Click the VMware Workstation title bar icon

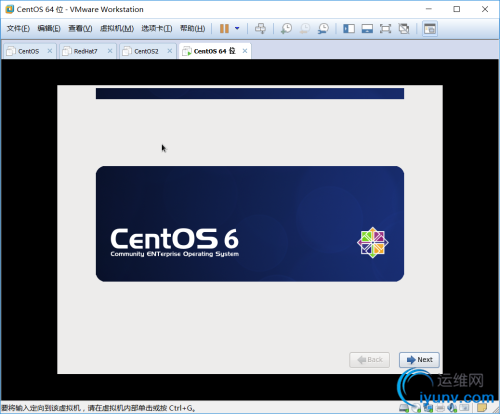tap(9, 9)
